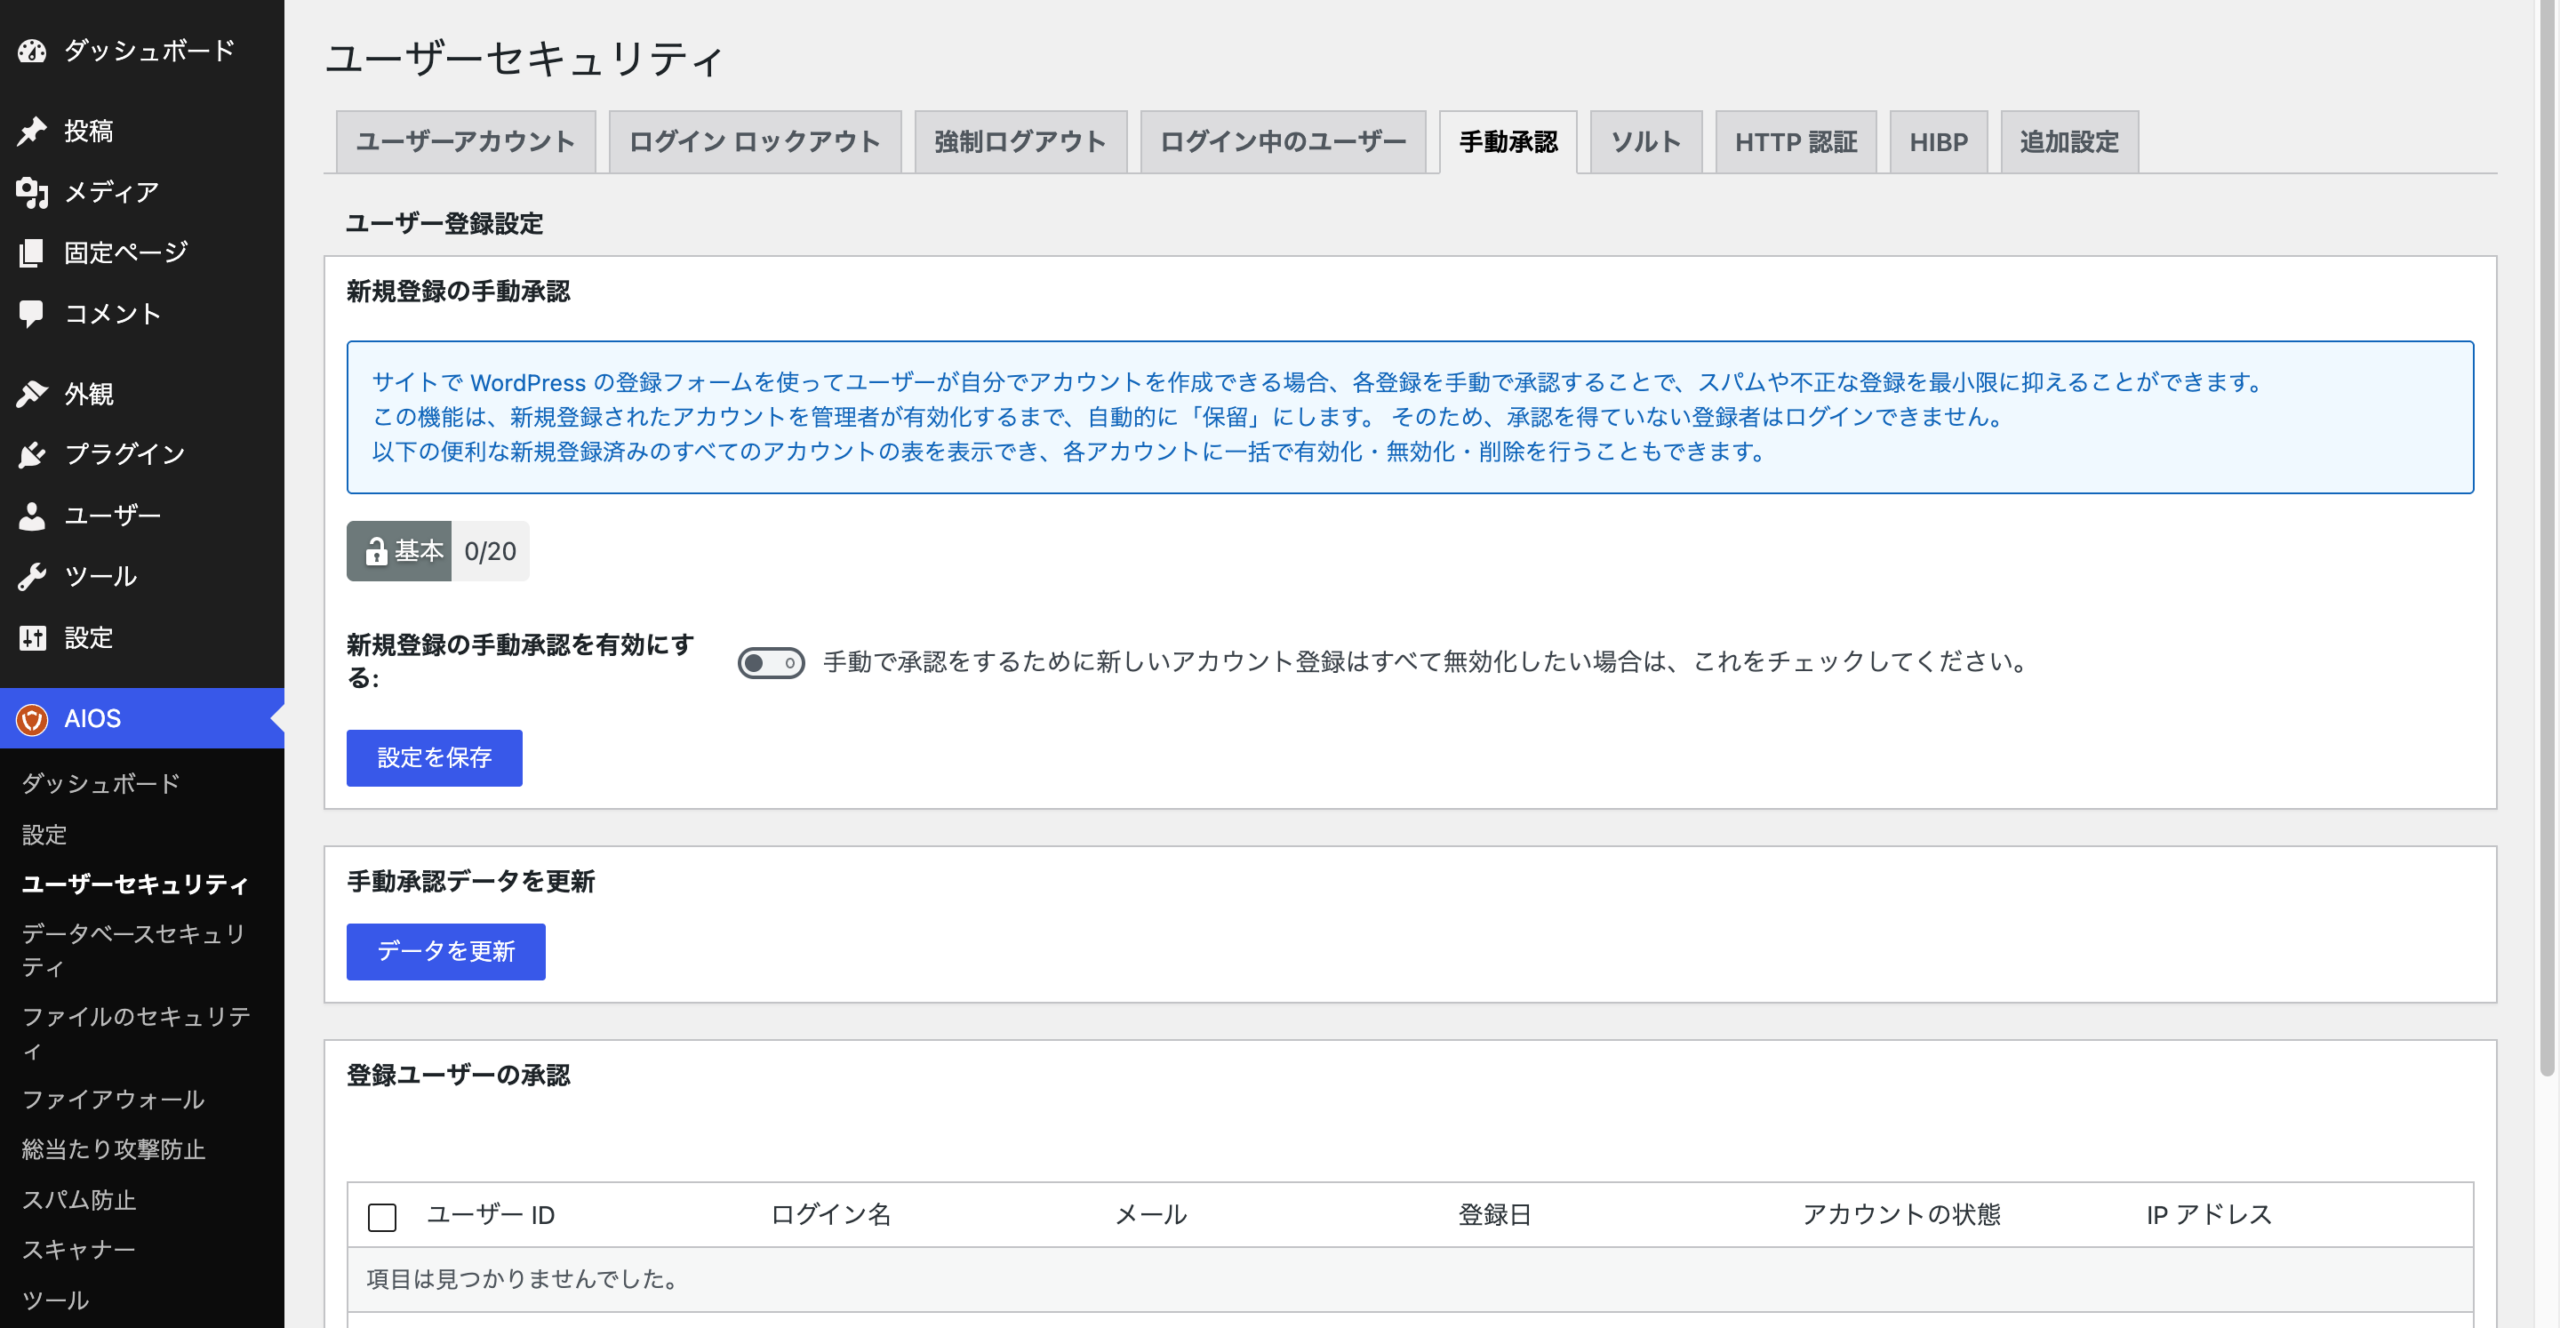Click the 項目は見つかりませんでした。 row
Image resolution: width=2560 pixels, height=1328 pixels.
(x=1410, y=1280)
